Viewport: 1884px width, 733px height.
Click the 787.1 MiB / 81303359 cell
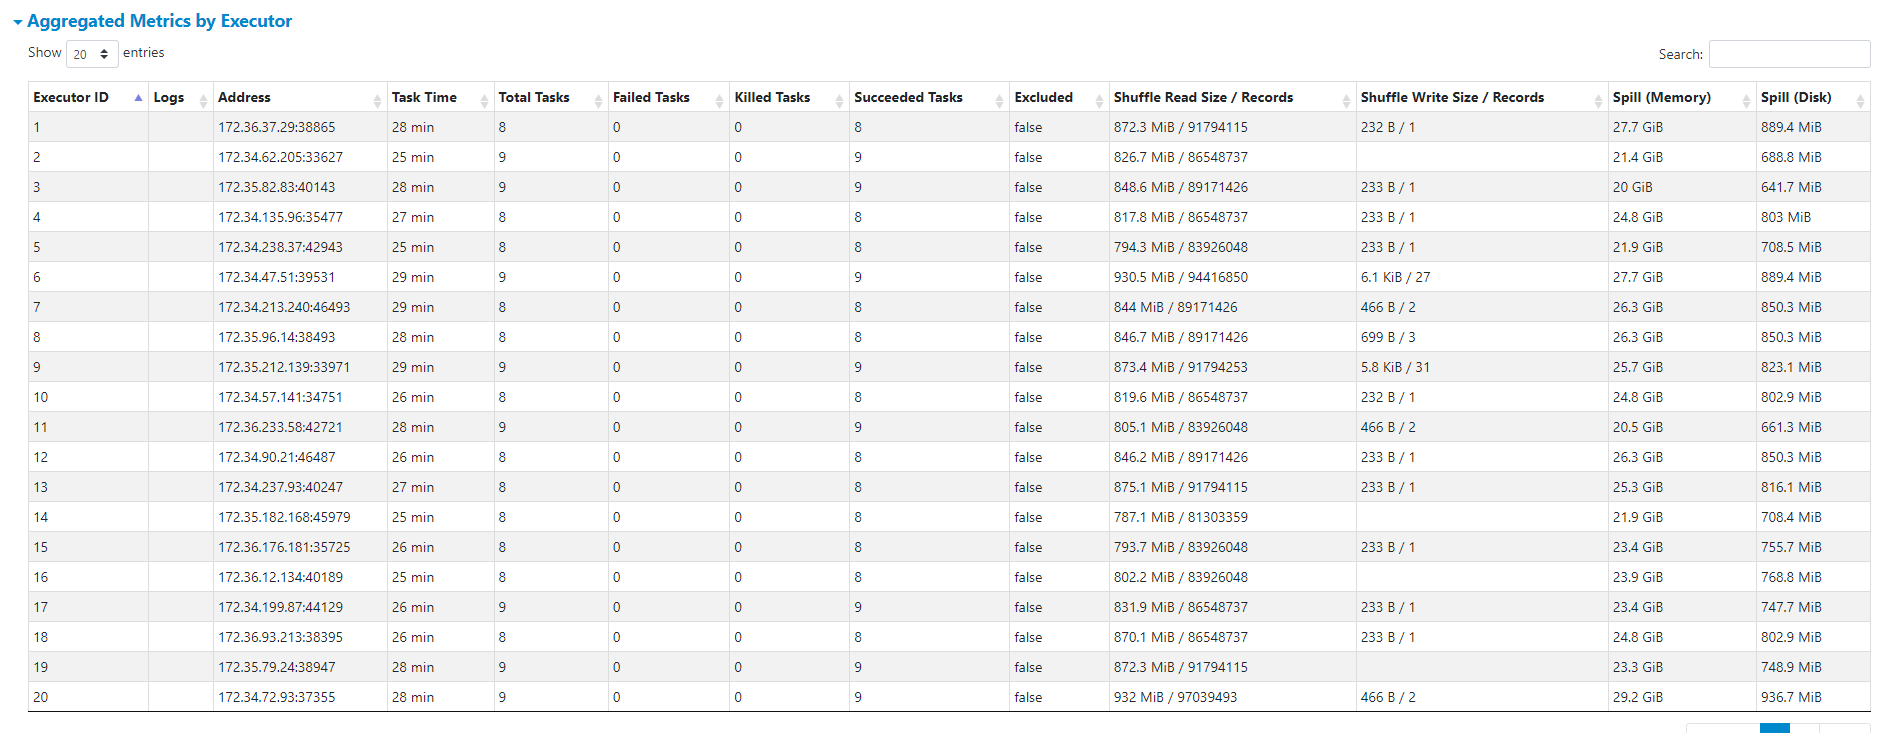1181,517
